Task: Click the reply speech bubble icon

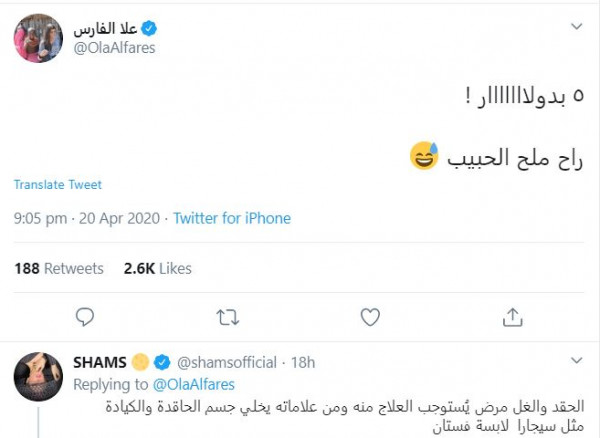Action: pos(85,317)
